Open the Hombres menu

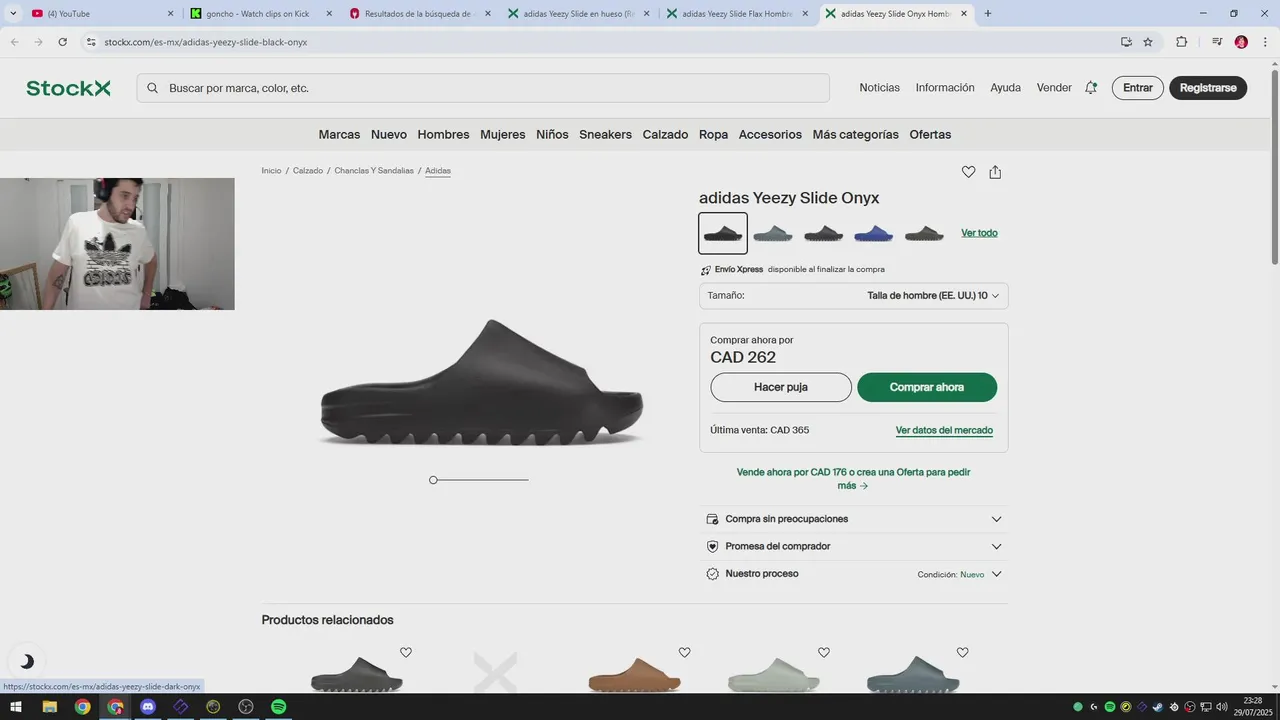(443, 134)
